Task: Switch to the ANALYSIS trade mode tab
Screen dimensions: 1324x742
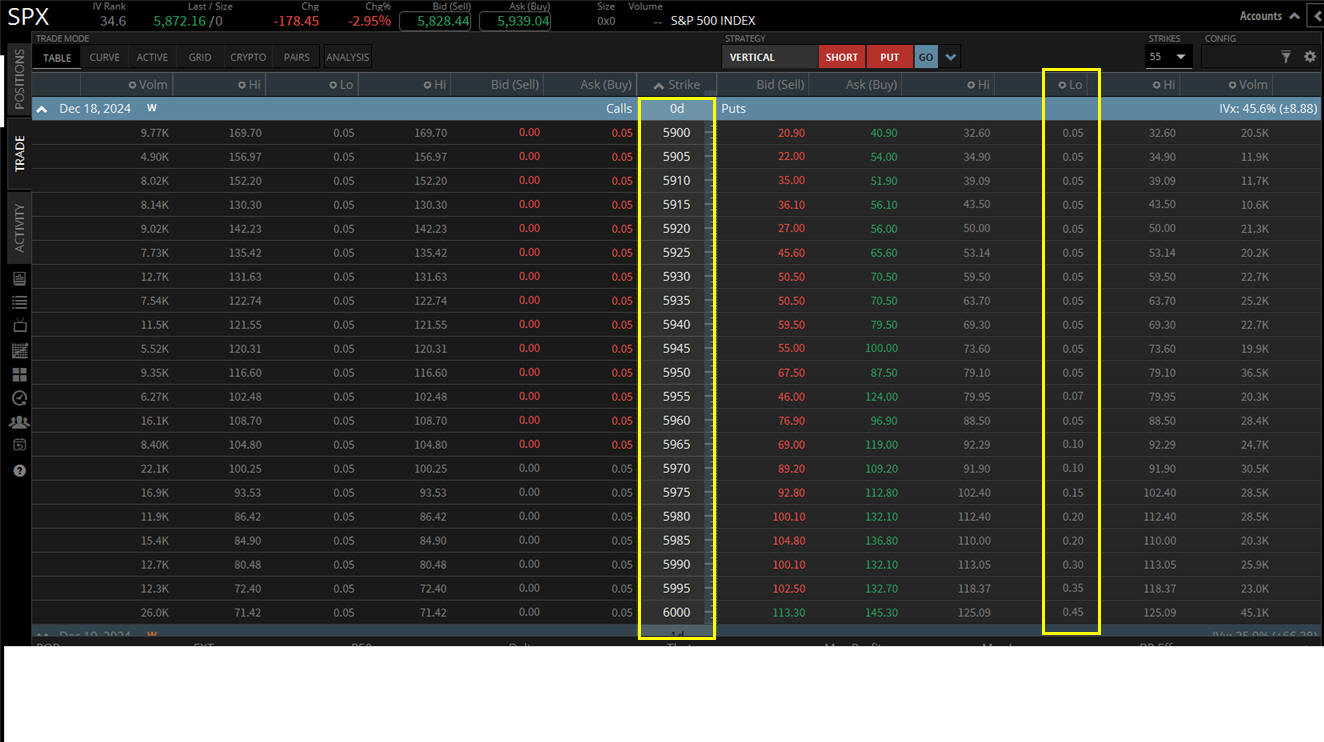Action: pyautogui.click(x=347, y=57)
